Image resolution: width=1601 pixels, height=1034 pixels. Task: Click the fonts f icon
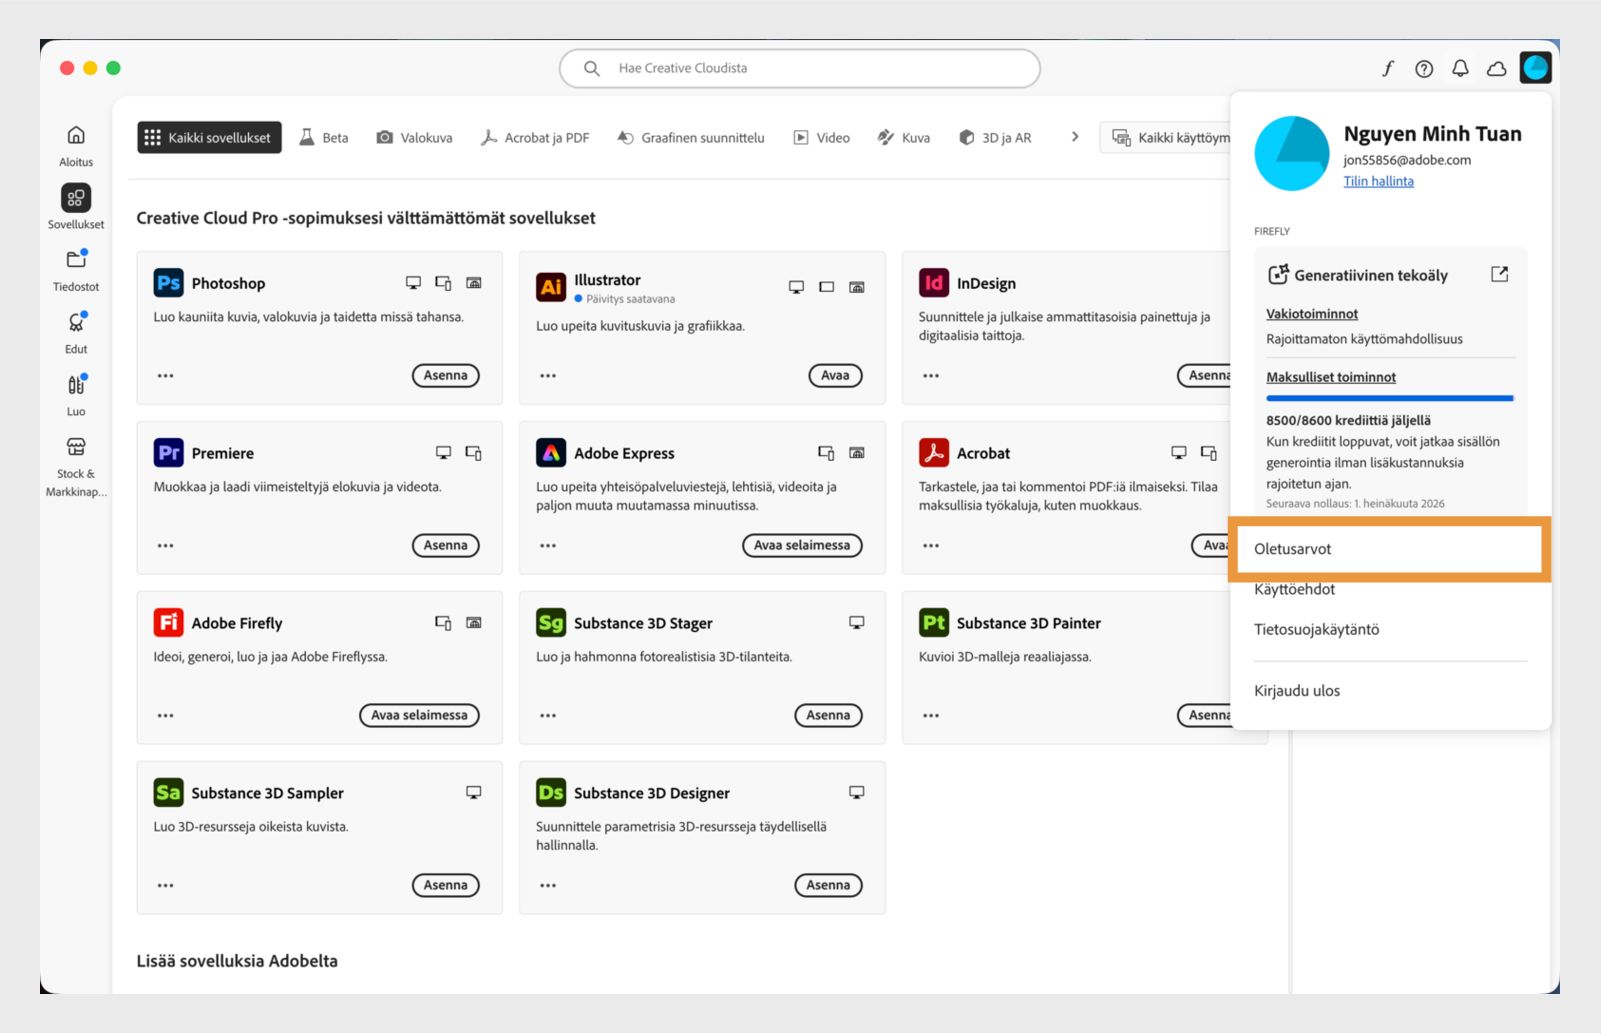pos(1388,68)
